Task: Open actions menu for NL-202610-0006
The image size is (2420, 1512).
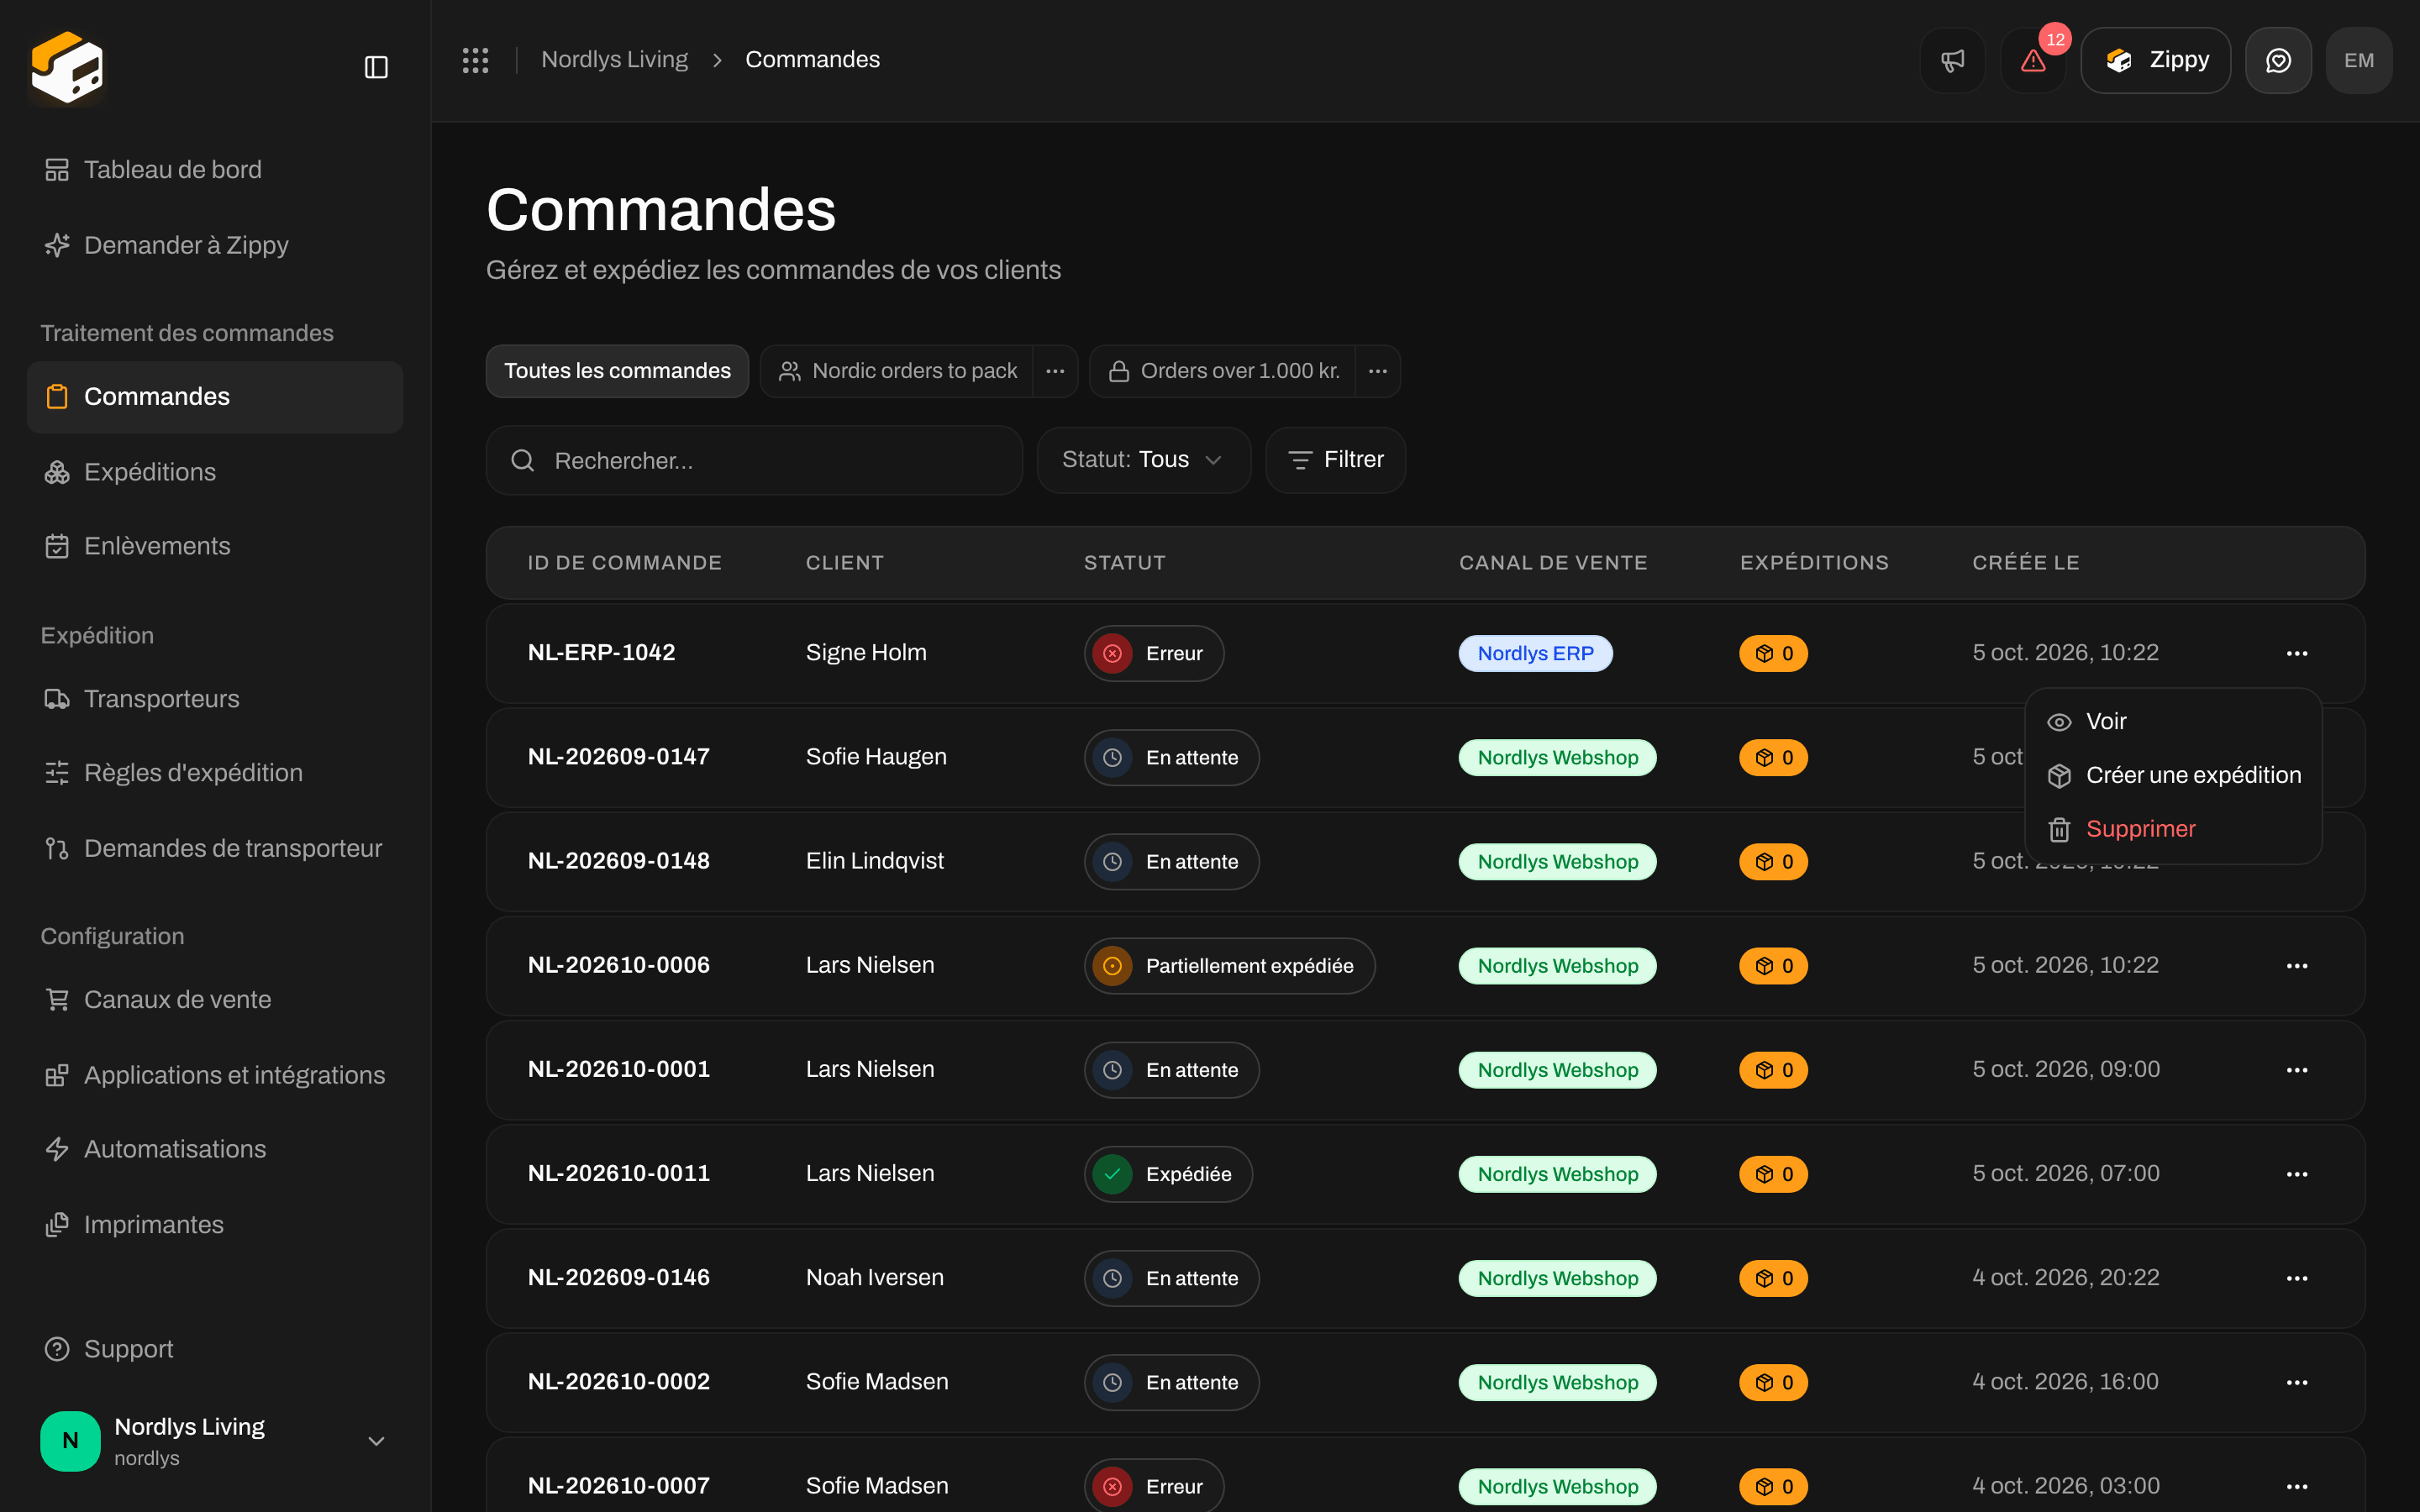Action: pyautogui.click(x=2297, y=966)
